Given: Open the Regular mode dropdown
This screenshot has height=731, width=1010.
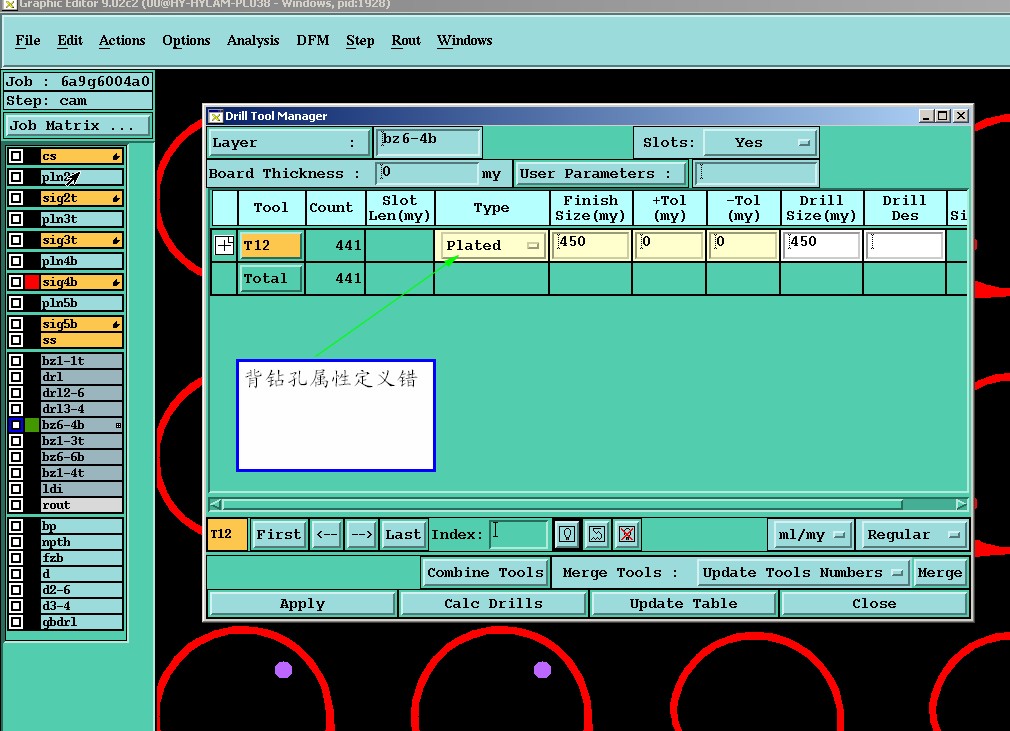Looking at the screenshot, I should click(x=913, y=535).
